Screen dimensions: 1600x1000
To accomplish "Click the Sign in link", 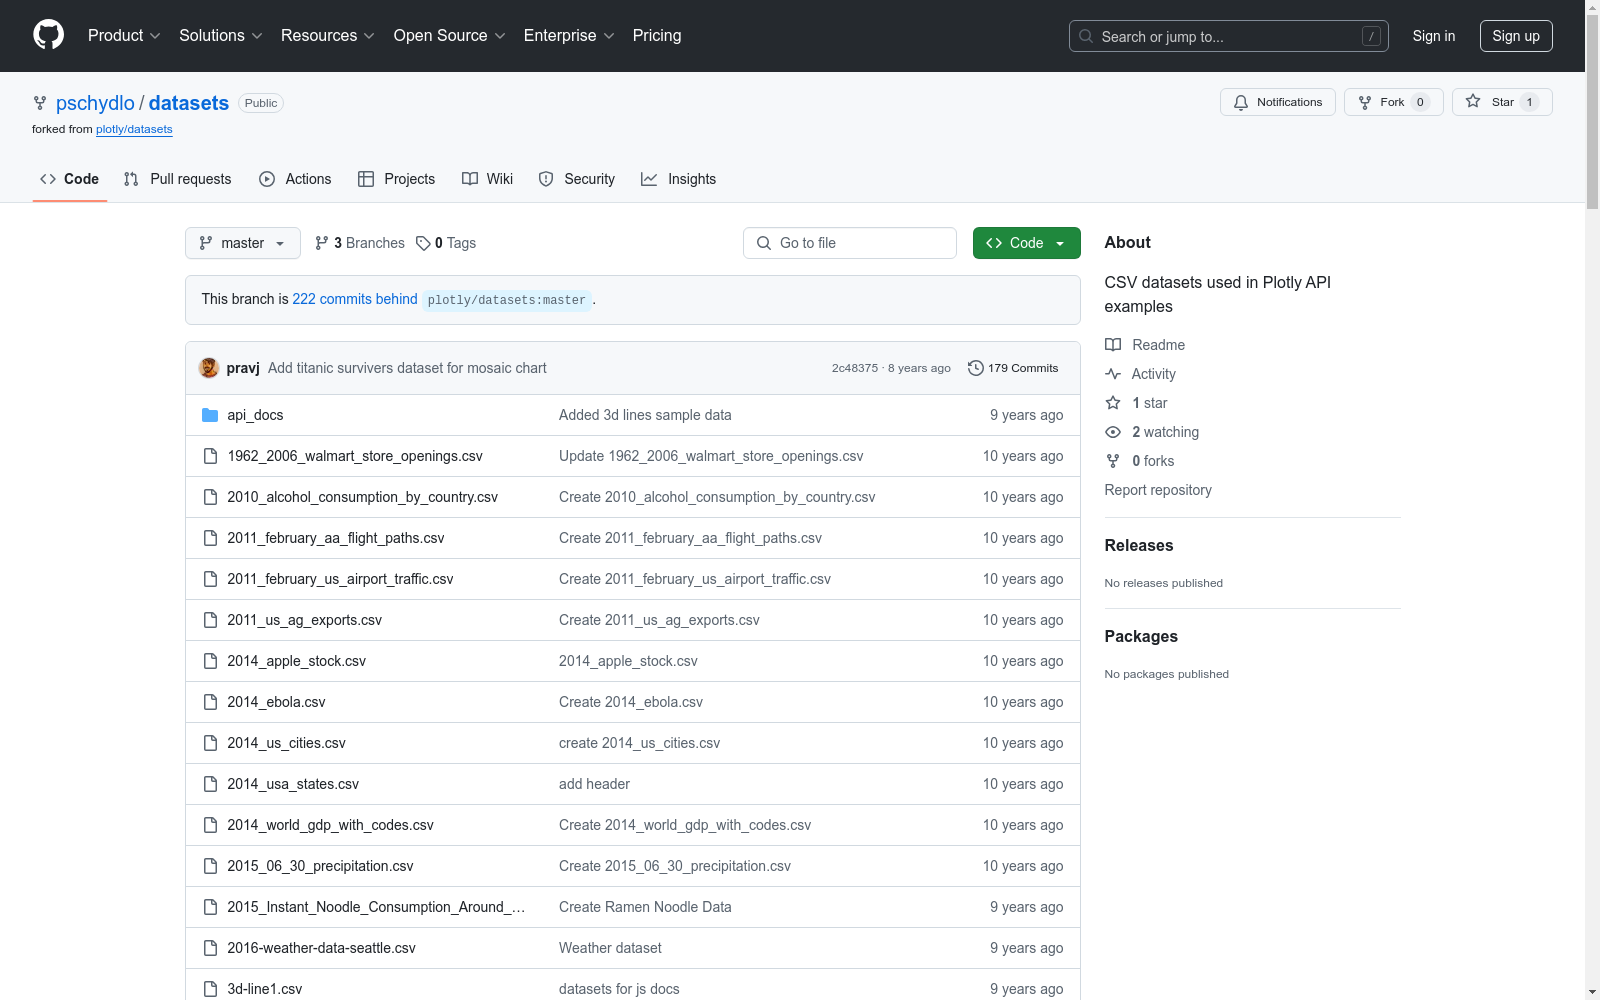I will (1434, 36).
